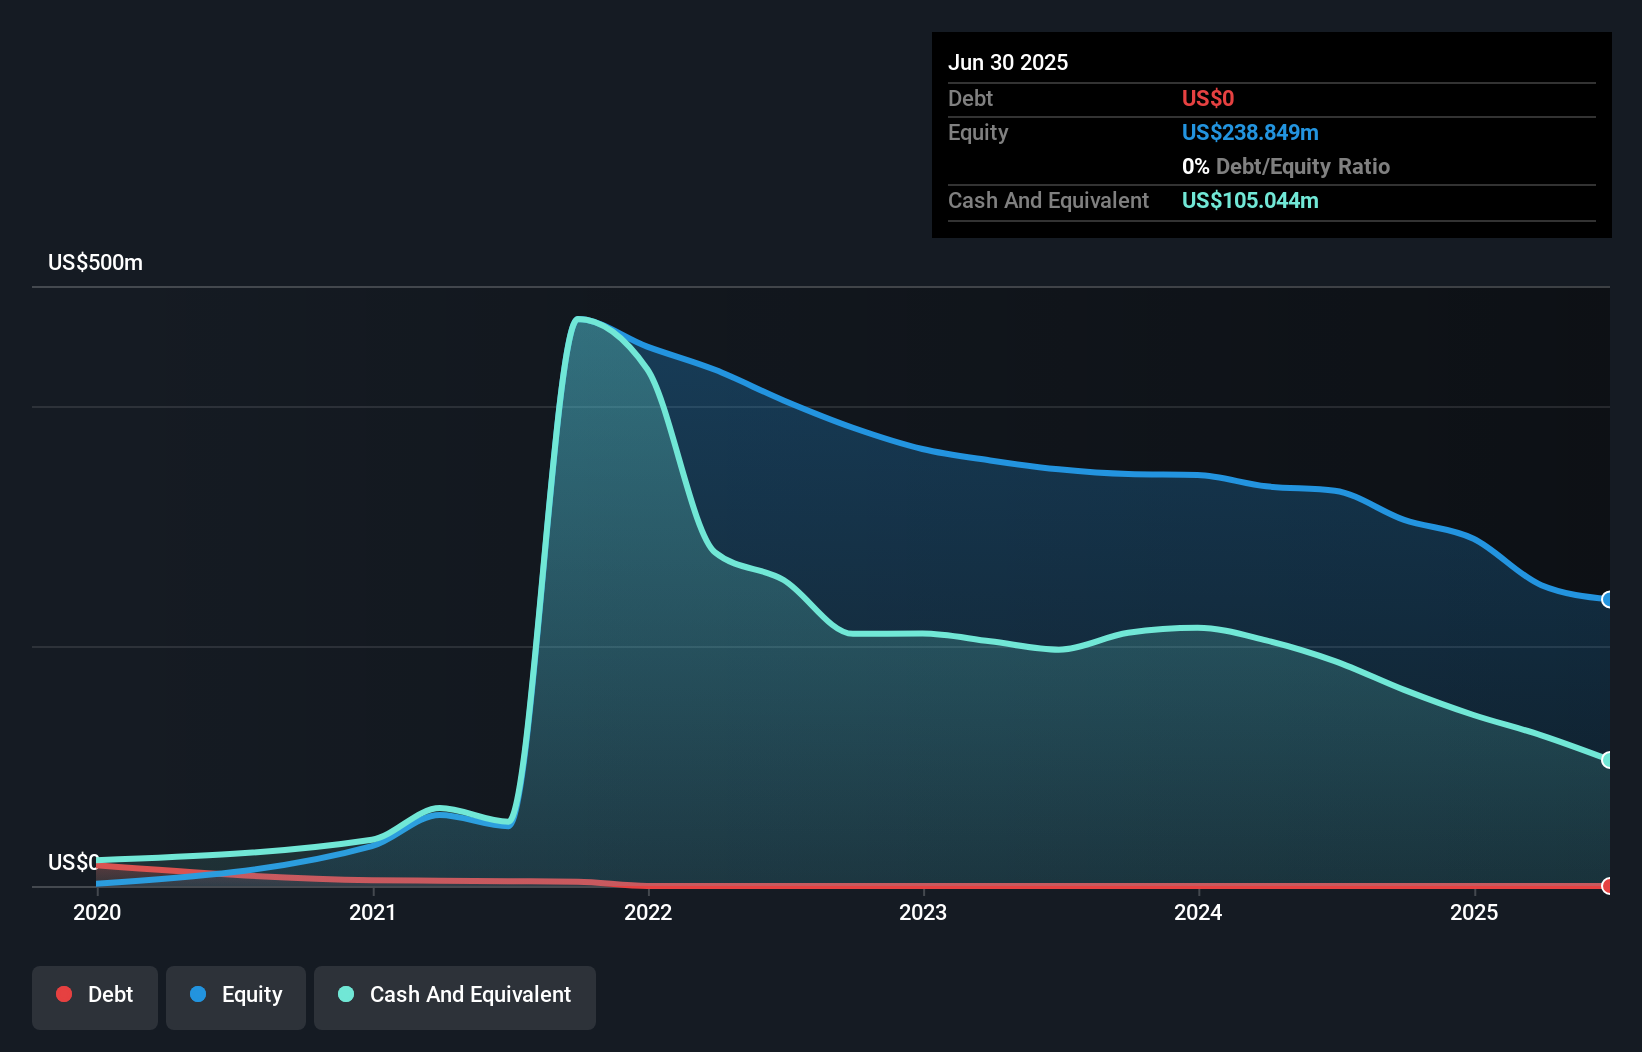Toggle Cash And Equivalent legend button
The height and width of the screenshot is (1052, 1642).
point(455,997)
